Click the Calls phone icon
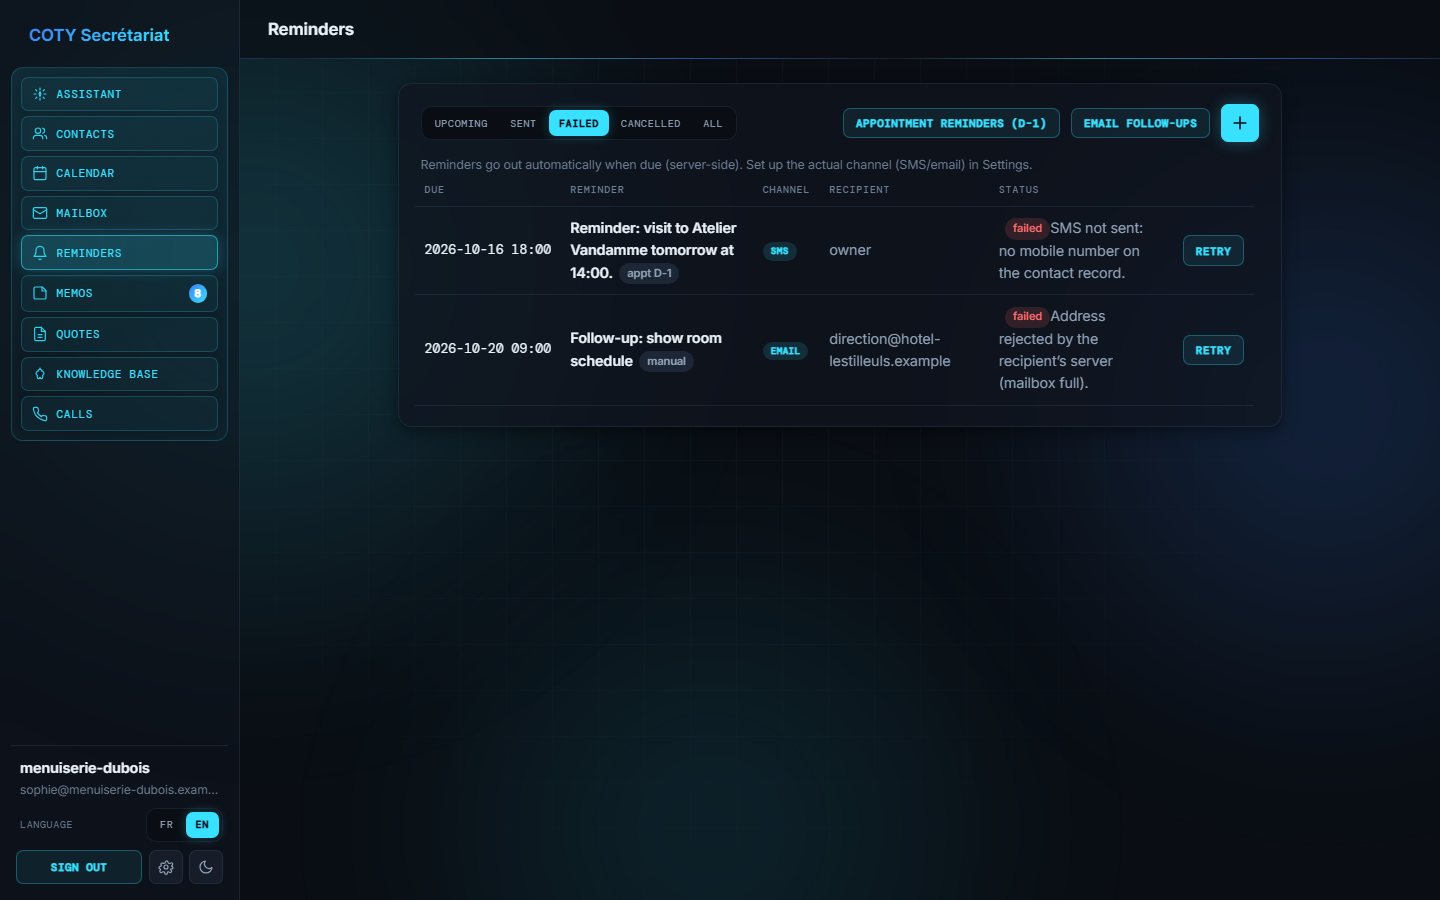The width and height of the screenshot is (1440, 900). click(40, 414)
